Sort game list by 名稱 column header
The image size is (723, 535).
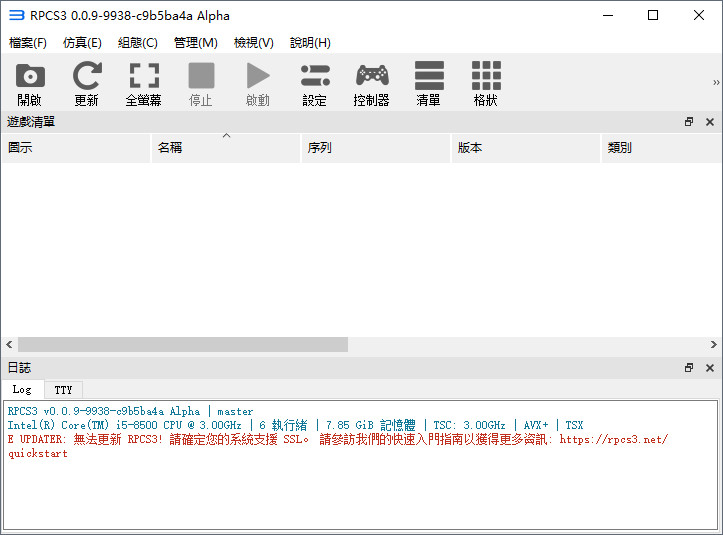[225, 148]
